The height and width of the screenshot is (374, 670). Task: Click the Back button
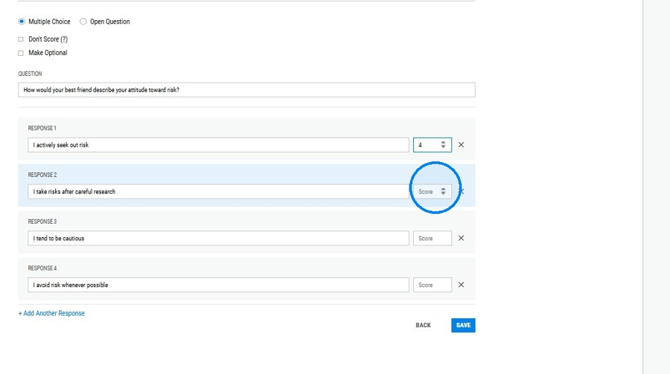click(423, 325)
